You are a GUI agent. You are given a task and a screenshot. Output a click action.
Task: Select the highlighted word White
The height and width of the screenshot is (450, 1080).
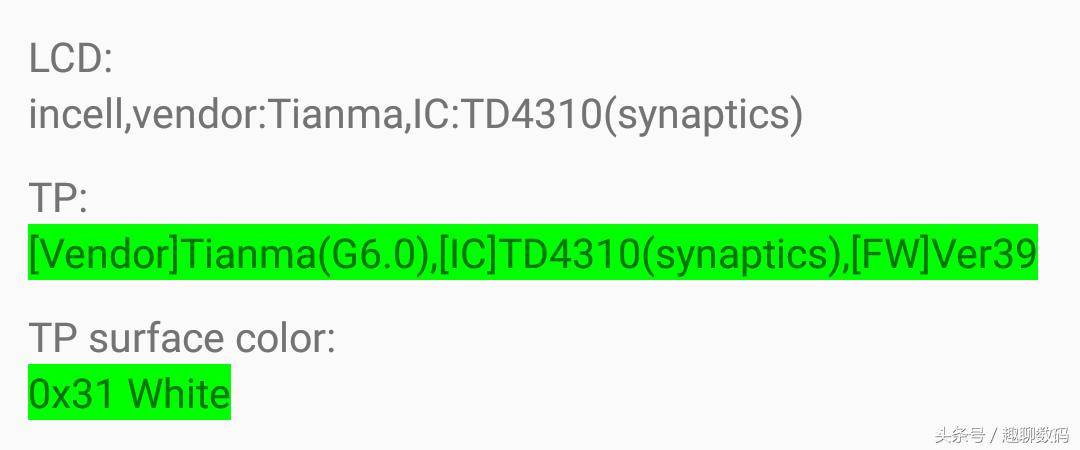click(x=180, y=394)
